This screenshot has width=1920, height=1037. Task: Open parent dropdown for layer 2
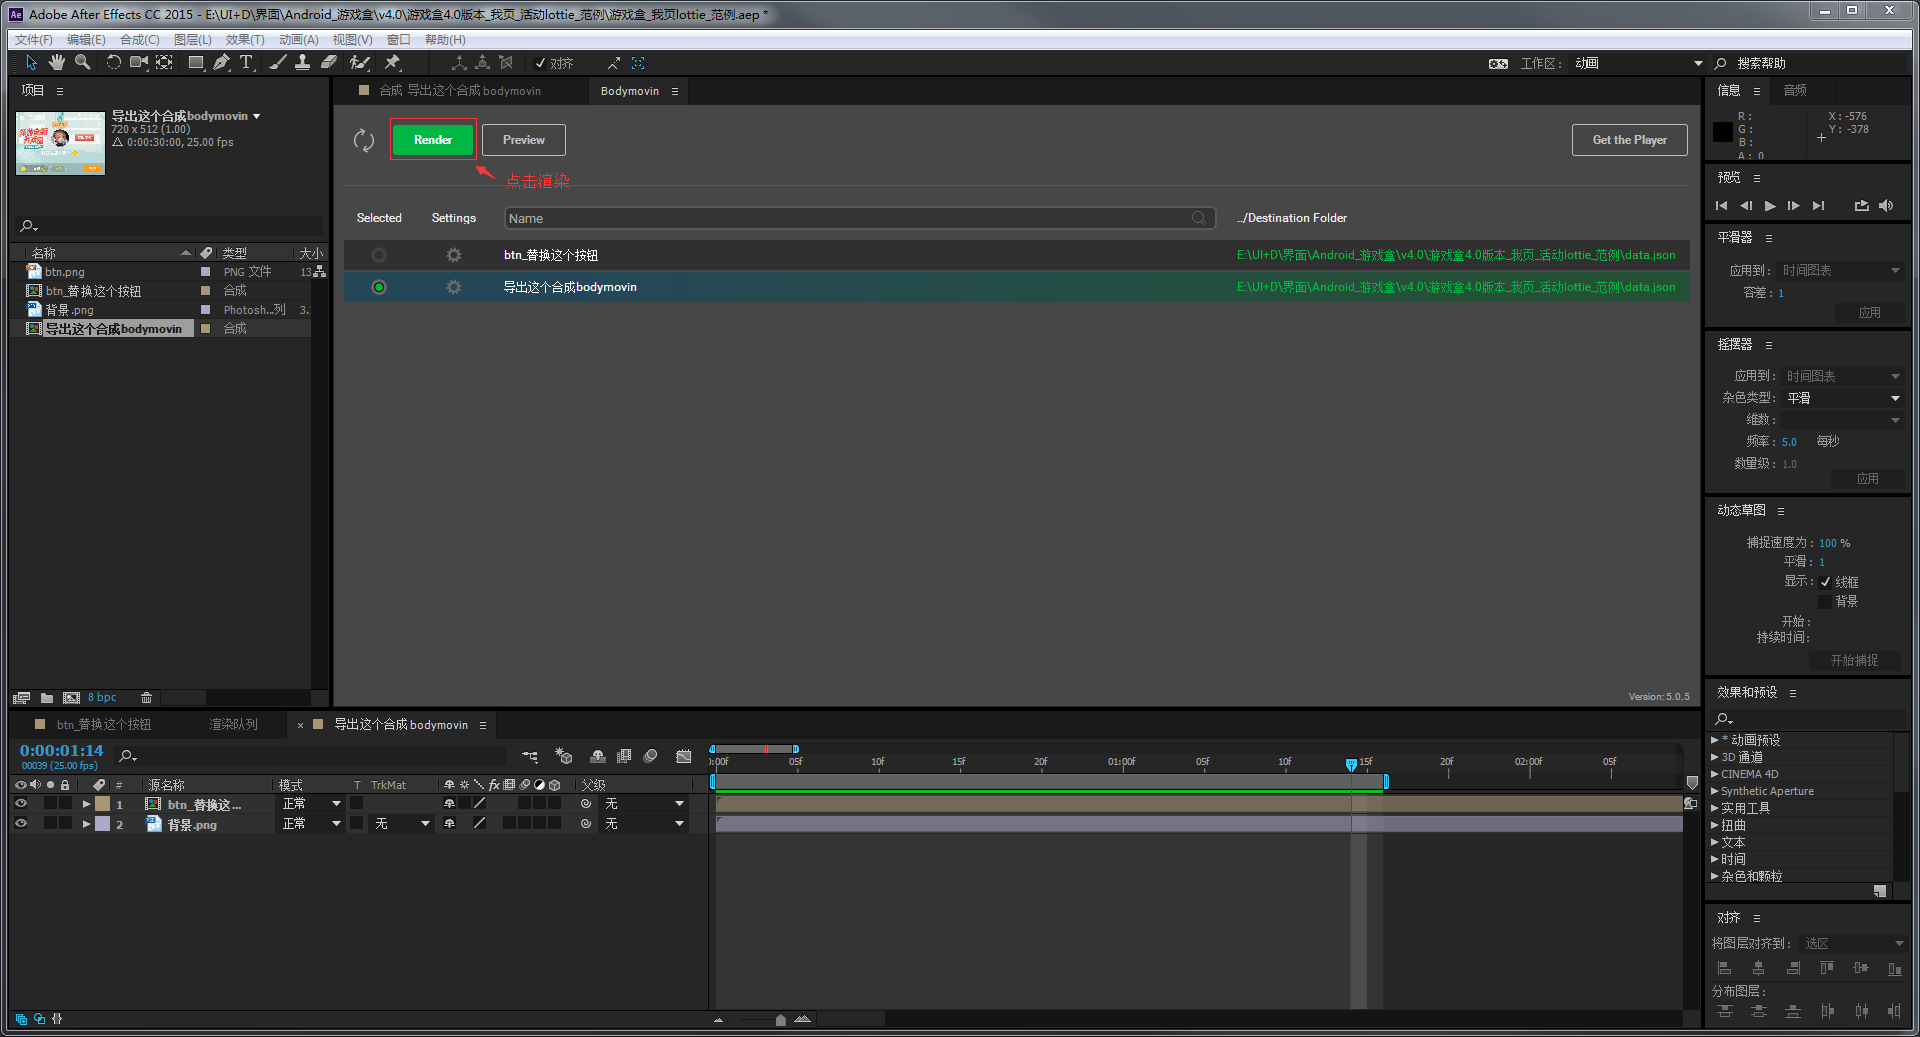(x=645, y=824)
